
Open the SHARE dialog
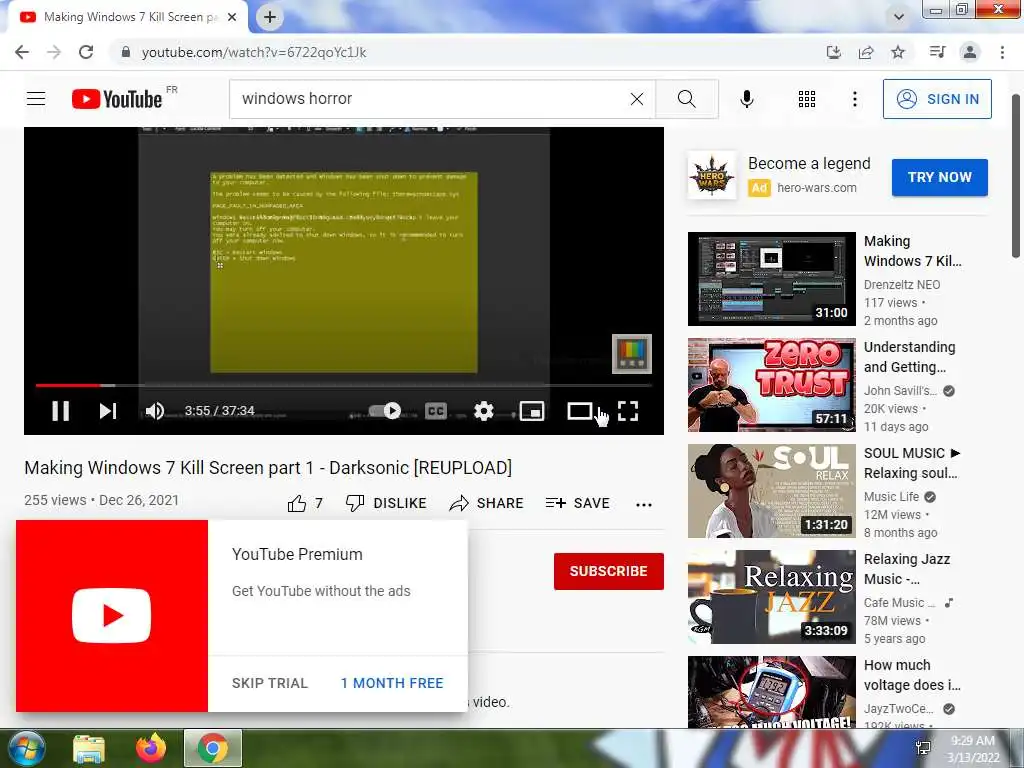(x=487, y=504)
